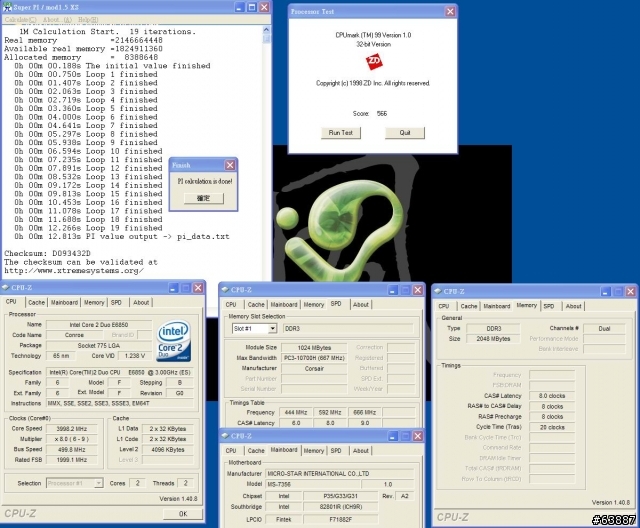Confirm the PI calculation done dialog
This screenshot has height=528, width=640.
(204, 198)
